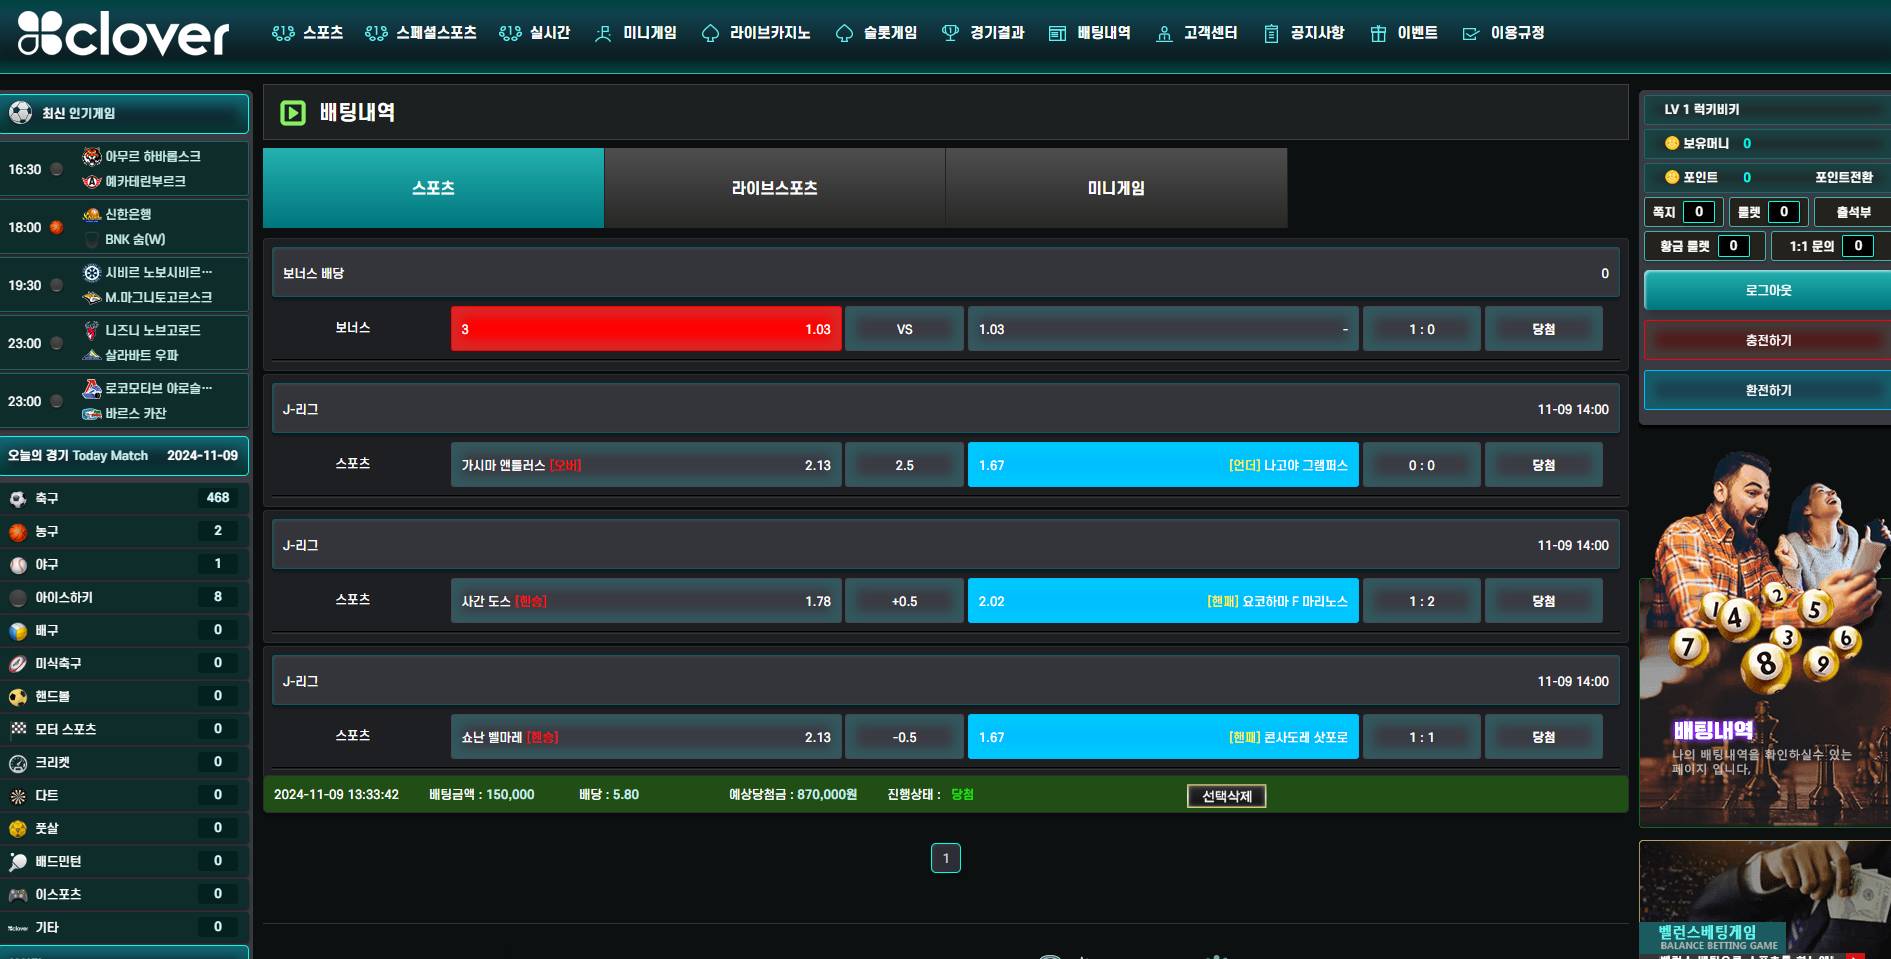
Task: Go to pagination page 1
Action: (945, 858)
